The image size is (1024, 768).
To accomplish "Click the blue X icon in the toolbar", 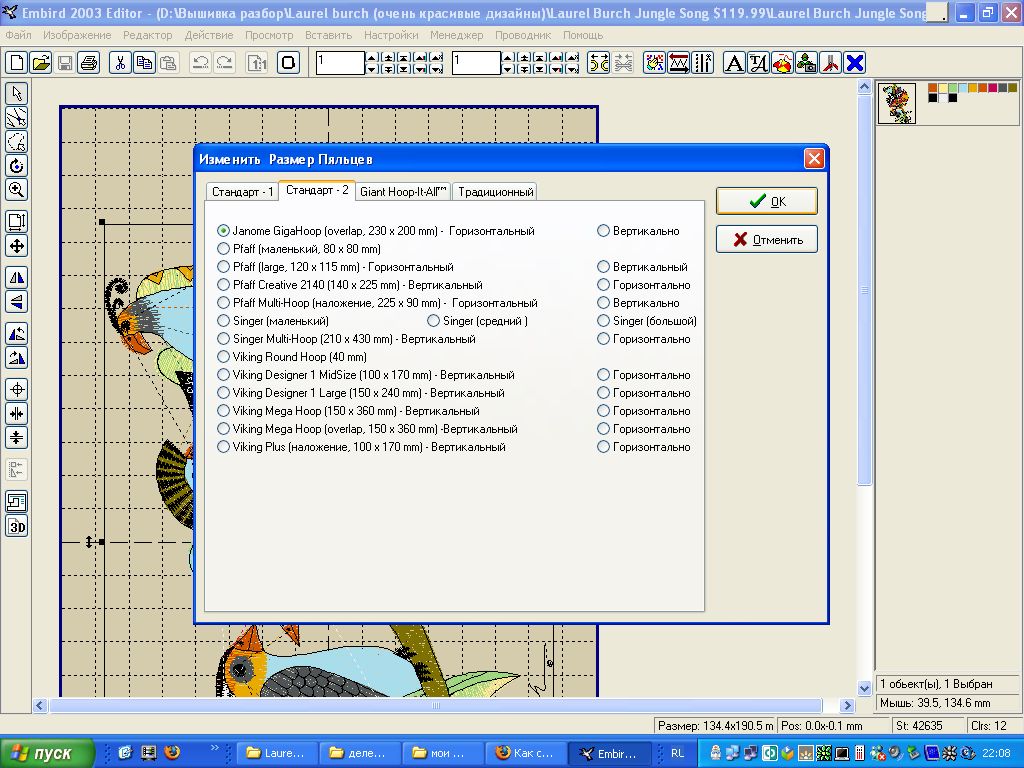I will tap(855, 63).
